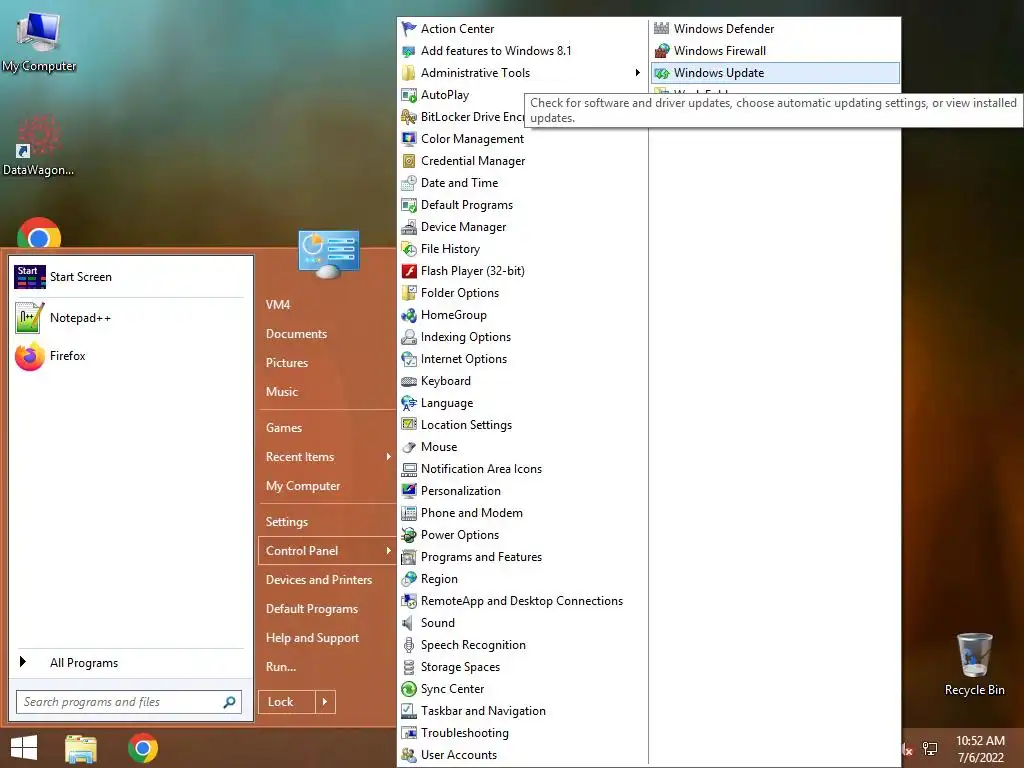
Task: Open File History icon
Action: tap(409, 249)
